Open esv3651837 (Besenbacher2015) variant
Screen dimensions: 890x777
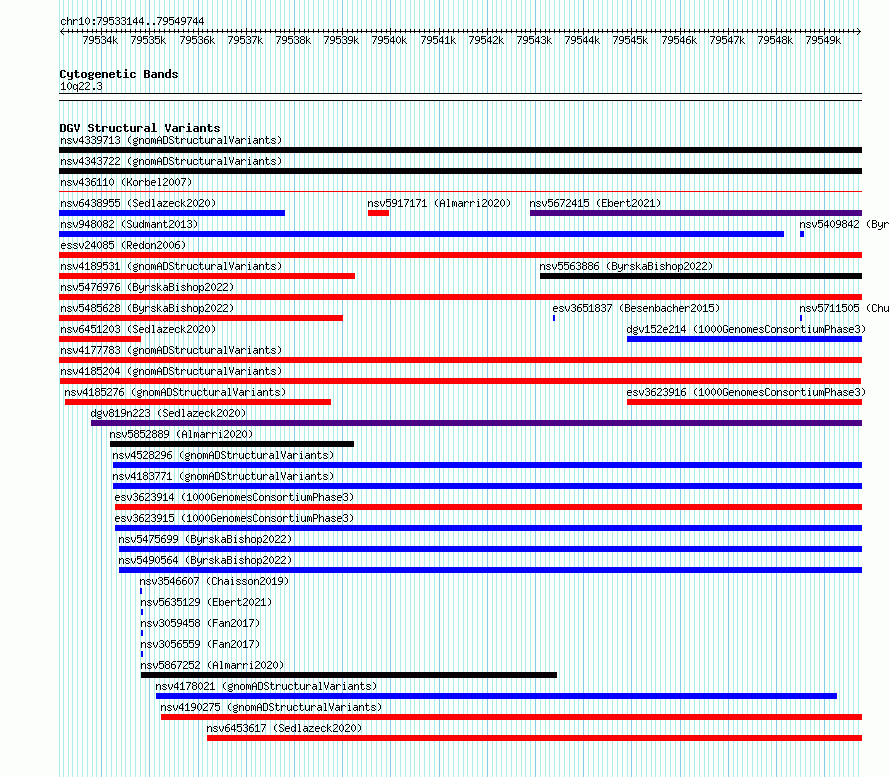[636, 308]
